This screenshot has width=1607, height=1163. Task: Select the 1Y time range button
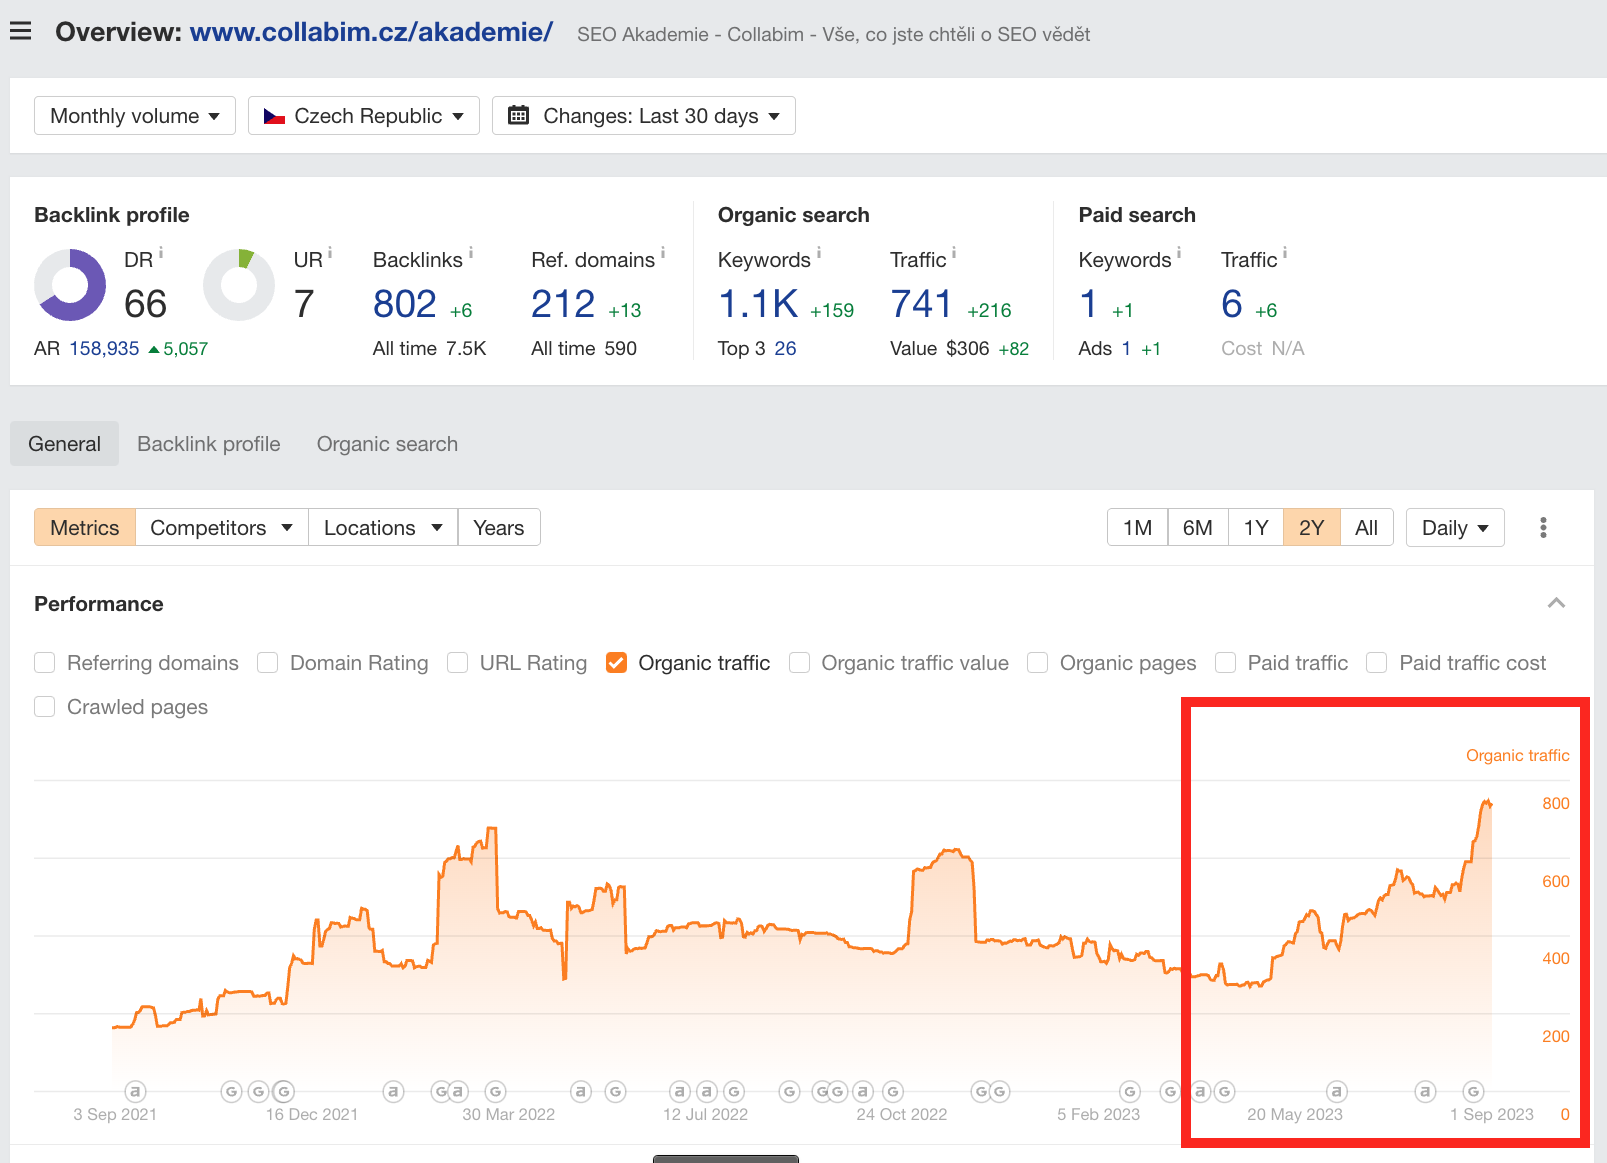pyautogui.click(x=1256, y=528)
